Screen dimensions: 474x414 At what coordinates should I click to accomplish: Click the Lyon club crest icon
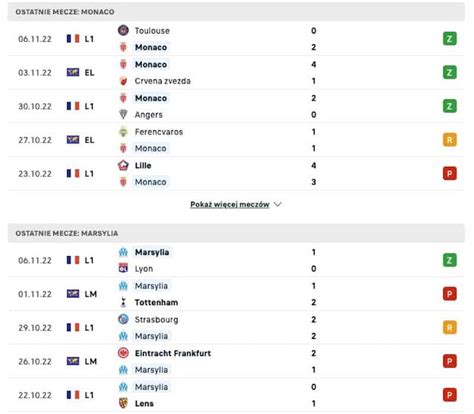123,268
